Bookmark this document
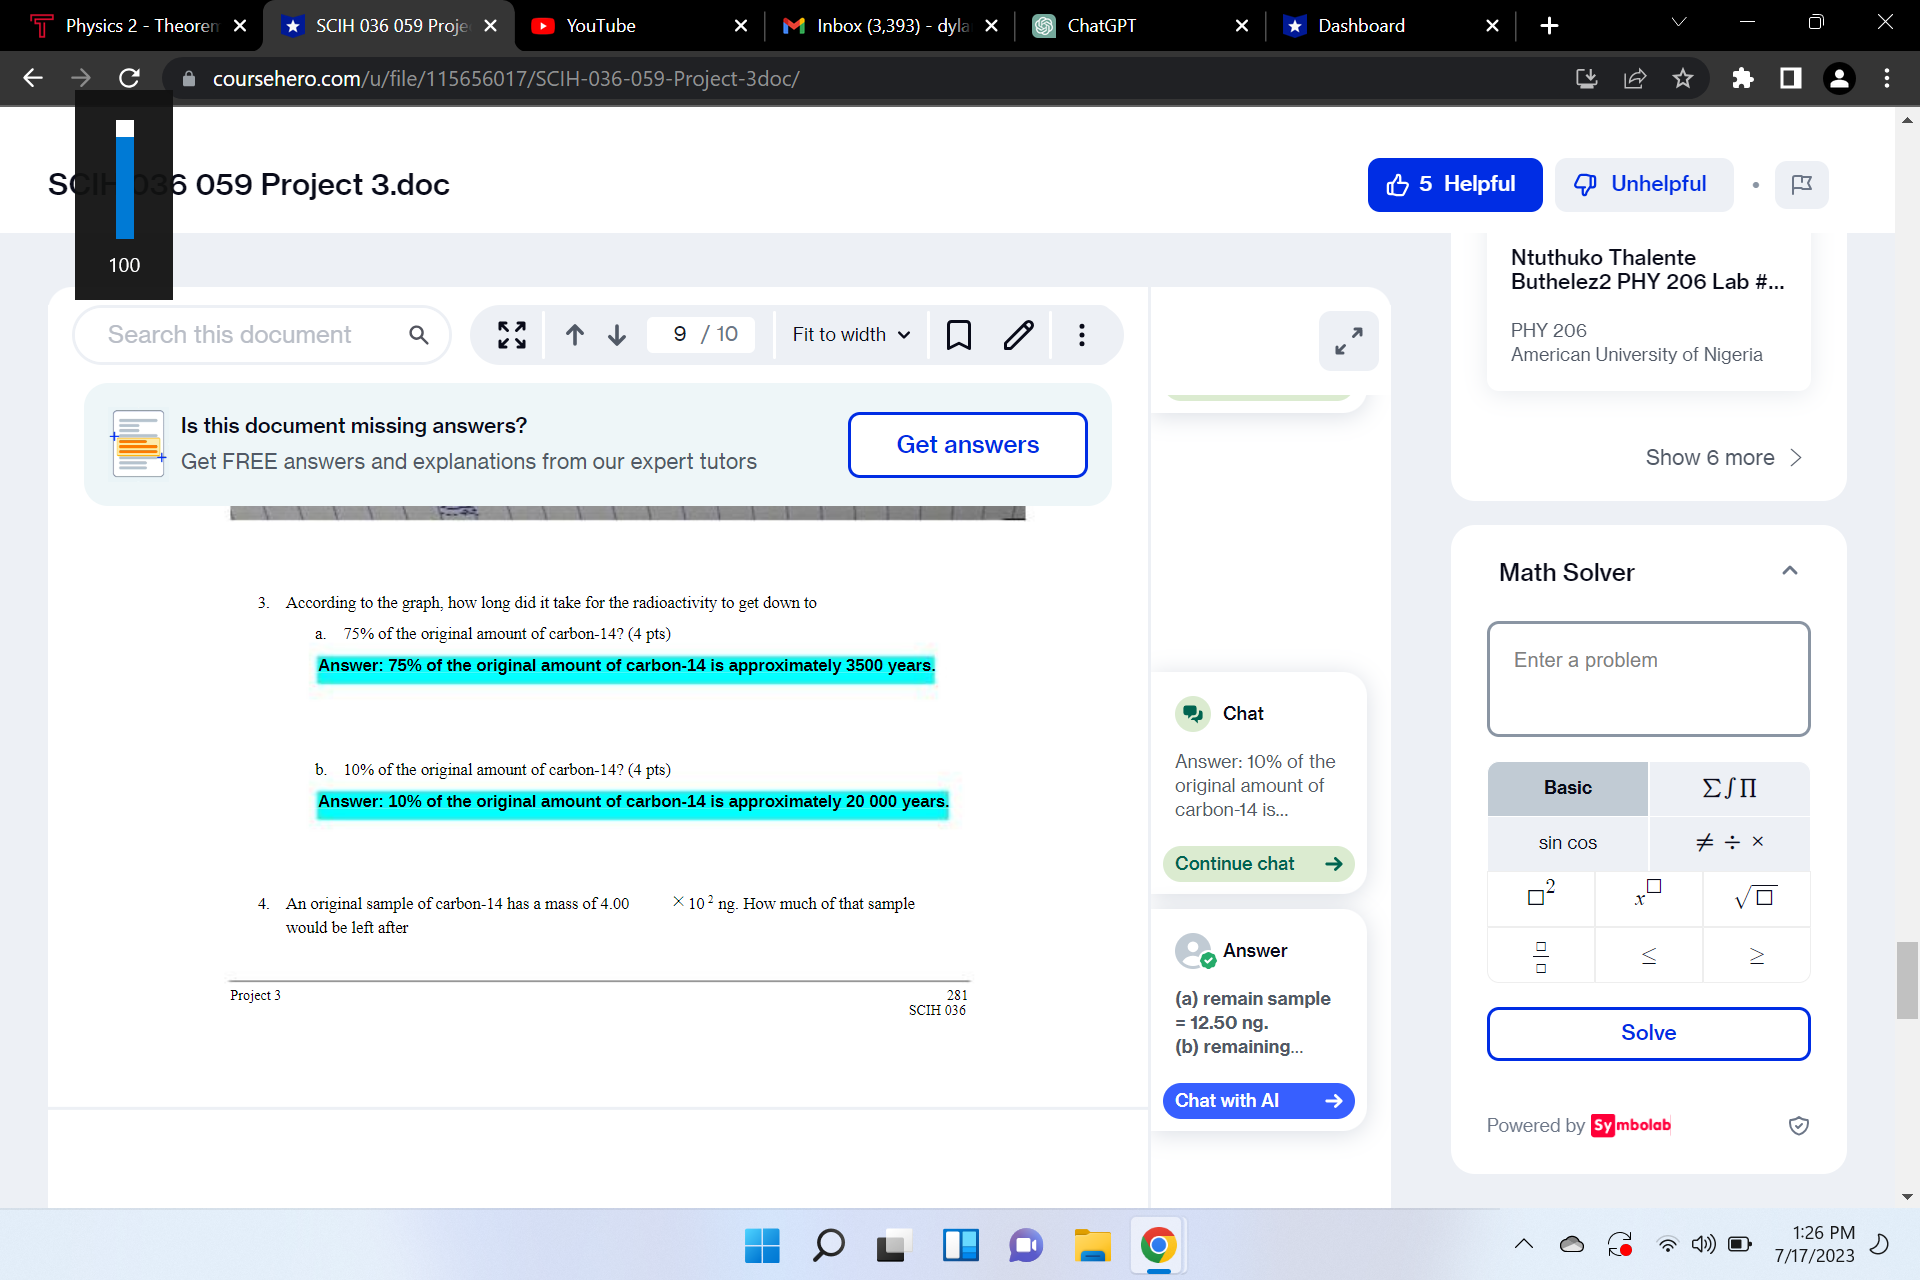1920x1280 pixels. click(958, 335)
